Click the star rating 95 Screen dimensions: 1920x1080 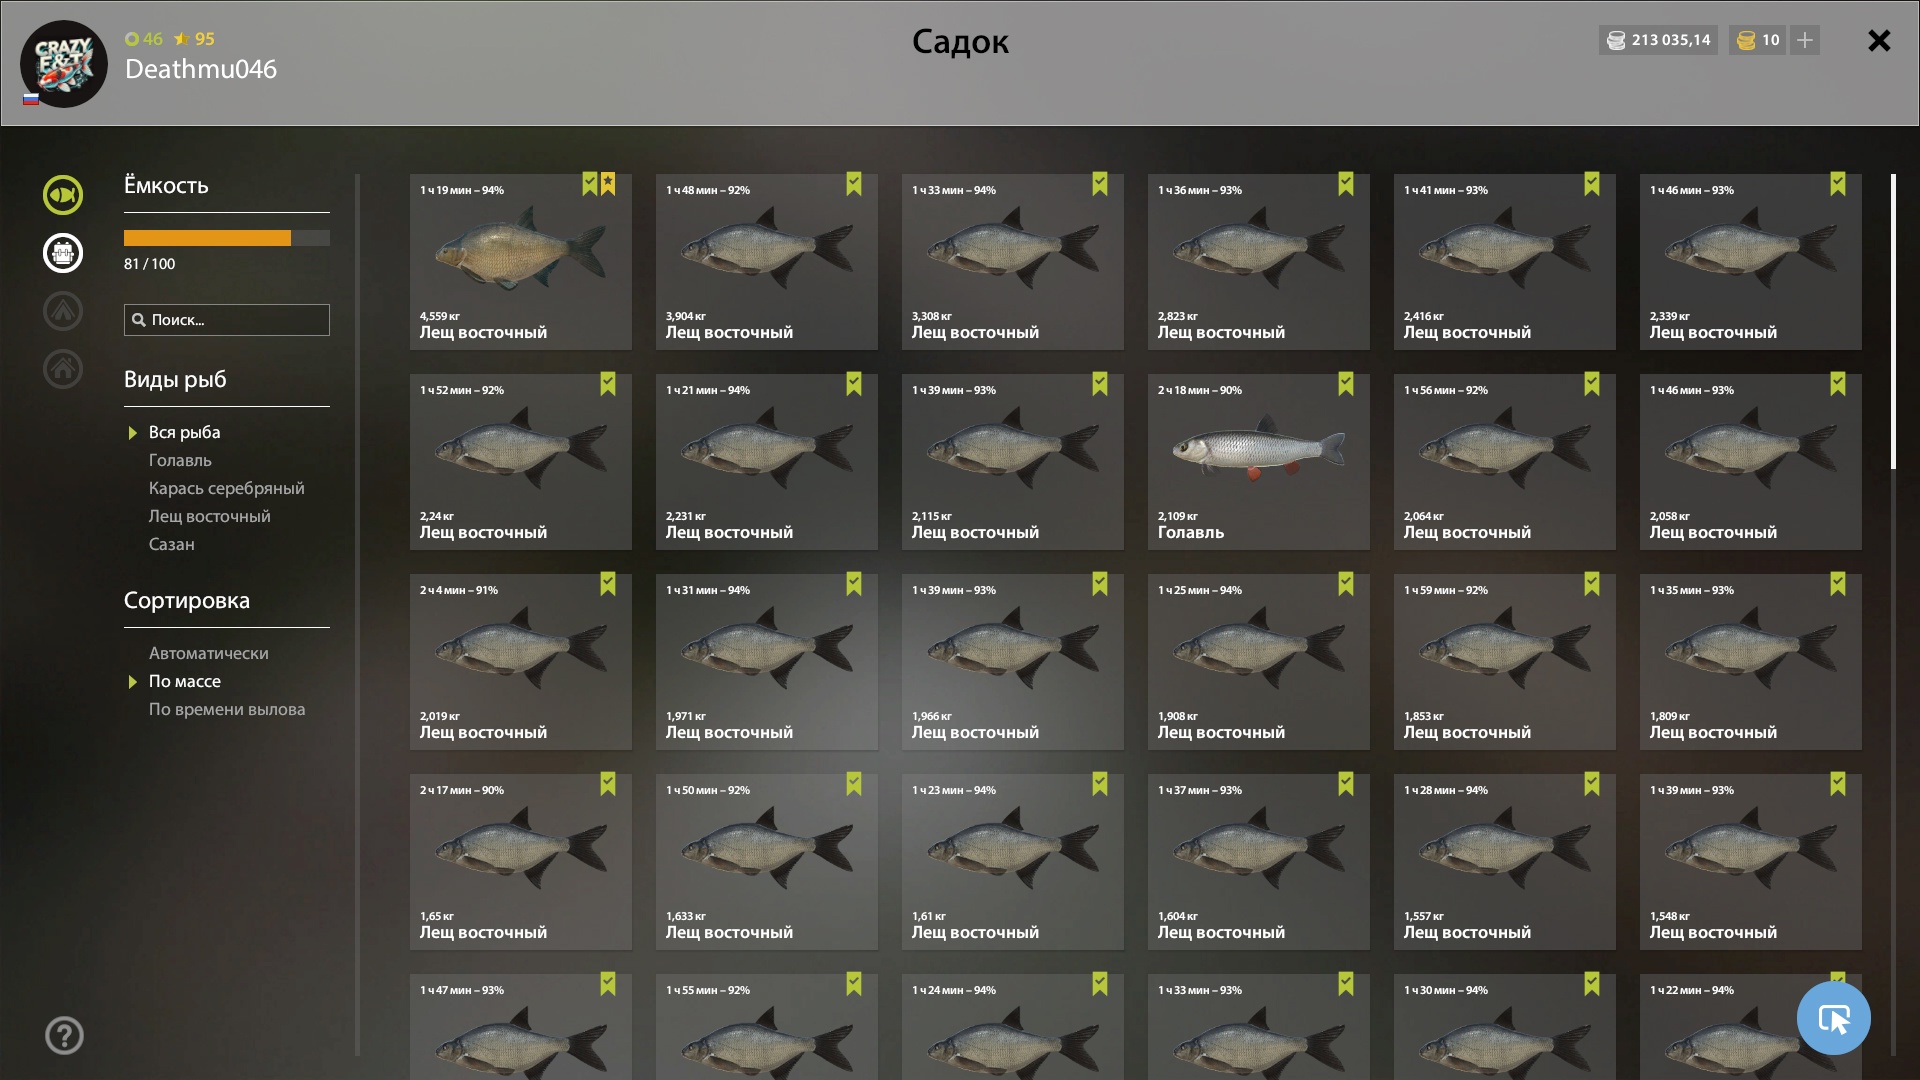(x=194, y=39)
